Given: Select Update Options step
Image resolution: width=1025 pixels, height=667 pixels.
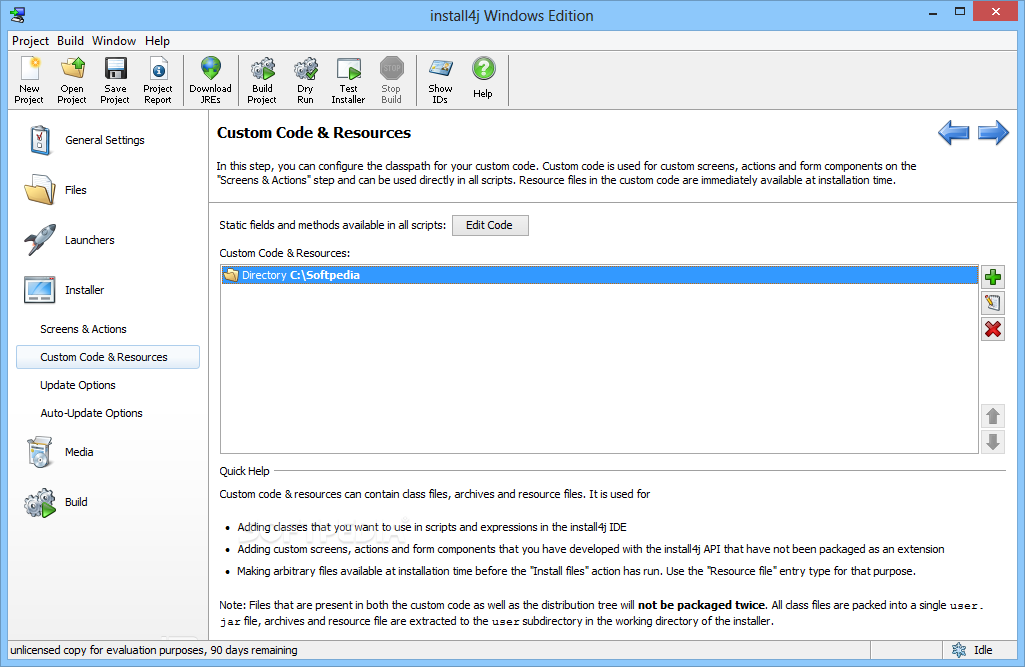Looking at the screenshot, I should (78, 385).
